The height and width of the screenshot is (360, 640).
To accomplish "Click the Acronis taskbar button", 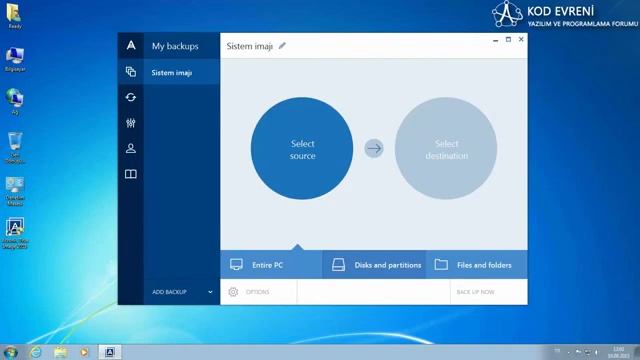I will point(110,352).
